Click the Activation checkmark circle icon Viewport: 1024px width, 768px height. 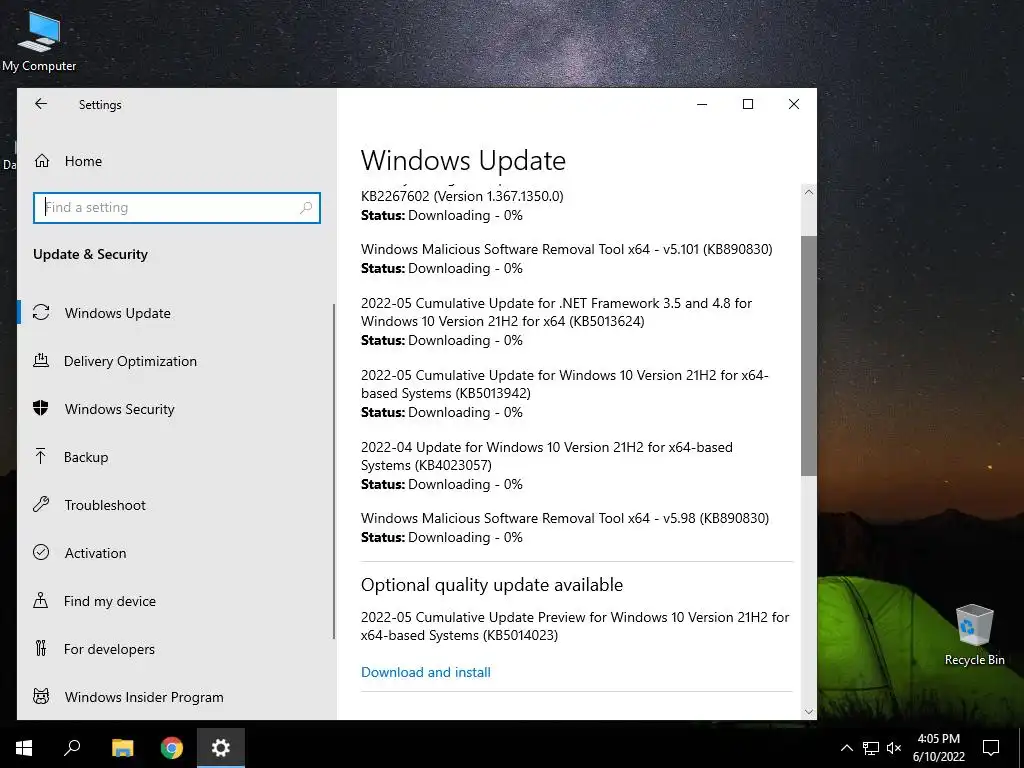pyautogui.click(x=41, y=552)
